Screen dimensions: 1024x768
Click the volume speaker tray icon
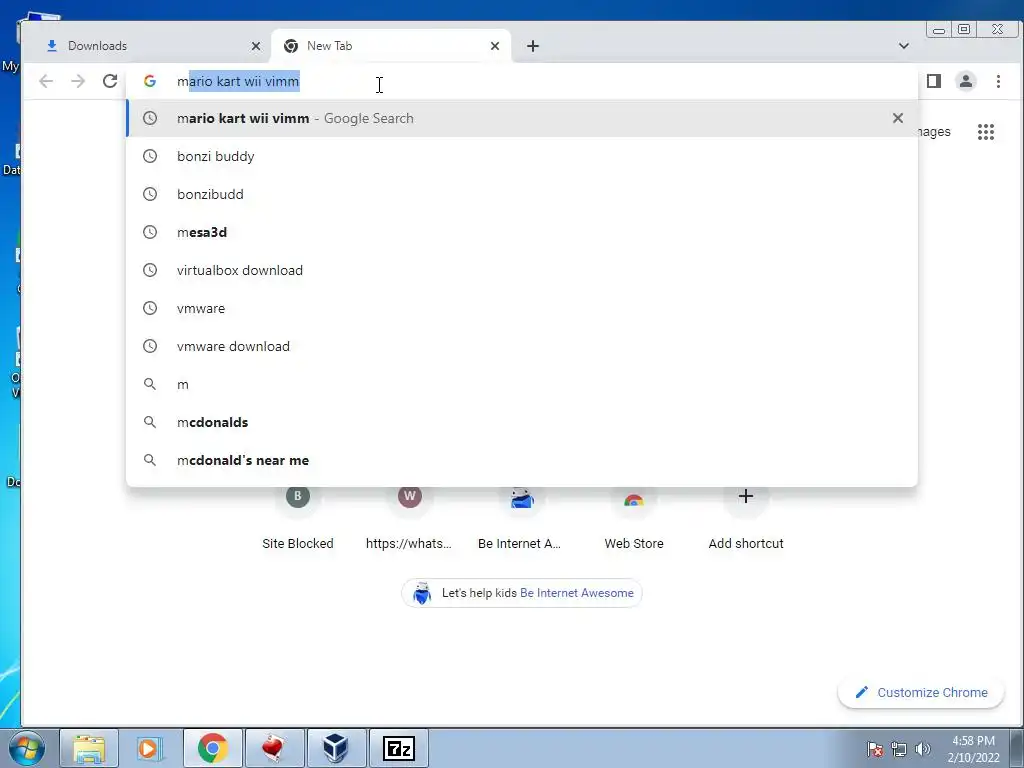click(x=923, y=749)
